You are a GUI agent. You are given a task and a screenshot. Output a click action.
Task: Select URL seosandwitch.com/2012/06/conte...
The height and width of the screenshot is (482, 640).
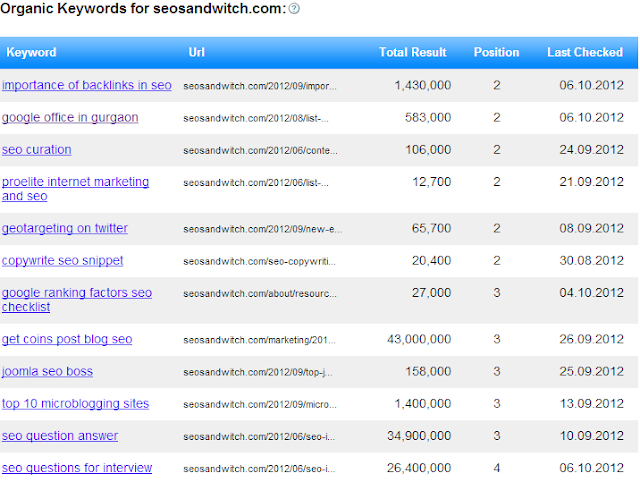click(x=260, y=151)
